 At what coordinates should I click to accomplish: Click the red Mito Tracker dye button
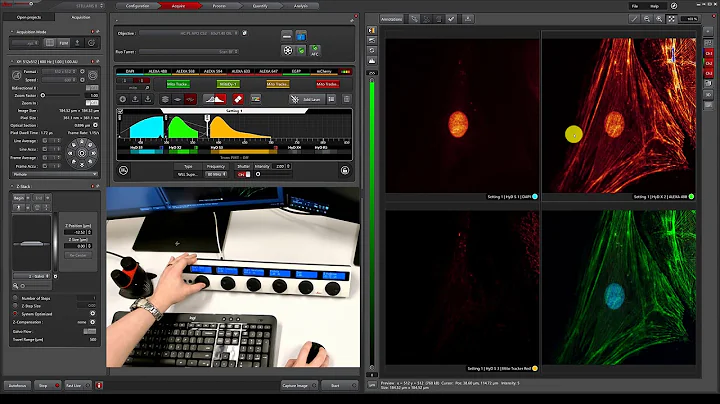tap(327, 84)
